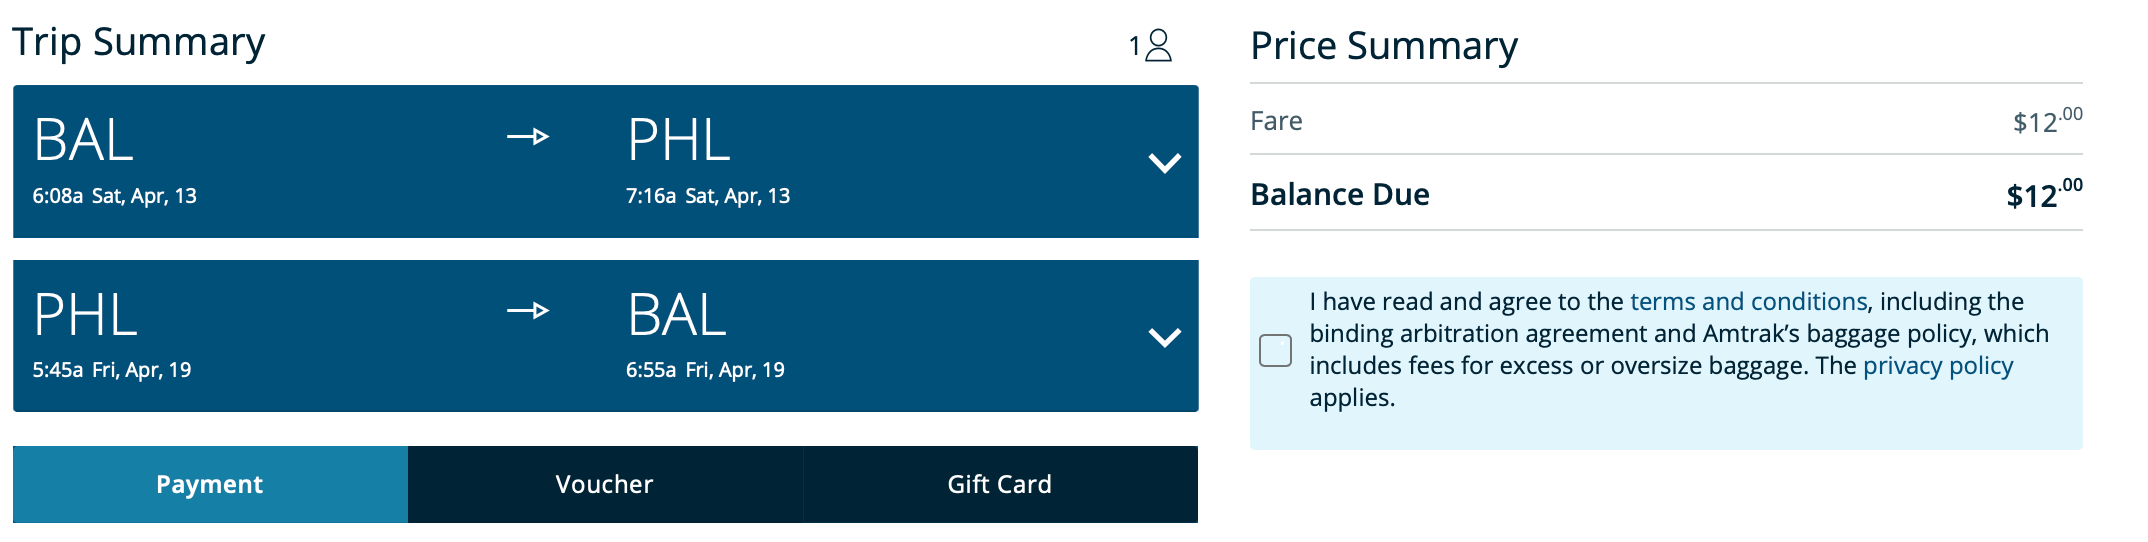Expand the PHL to BAL return trip
2148x542 pixels.
[x=1164, y=338]
